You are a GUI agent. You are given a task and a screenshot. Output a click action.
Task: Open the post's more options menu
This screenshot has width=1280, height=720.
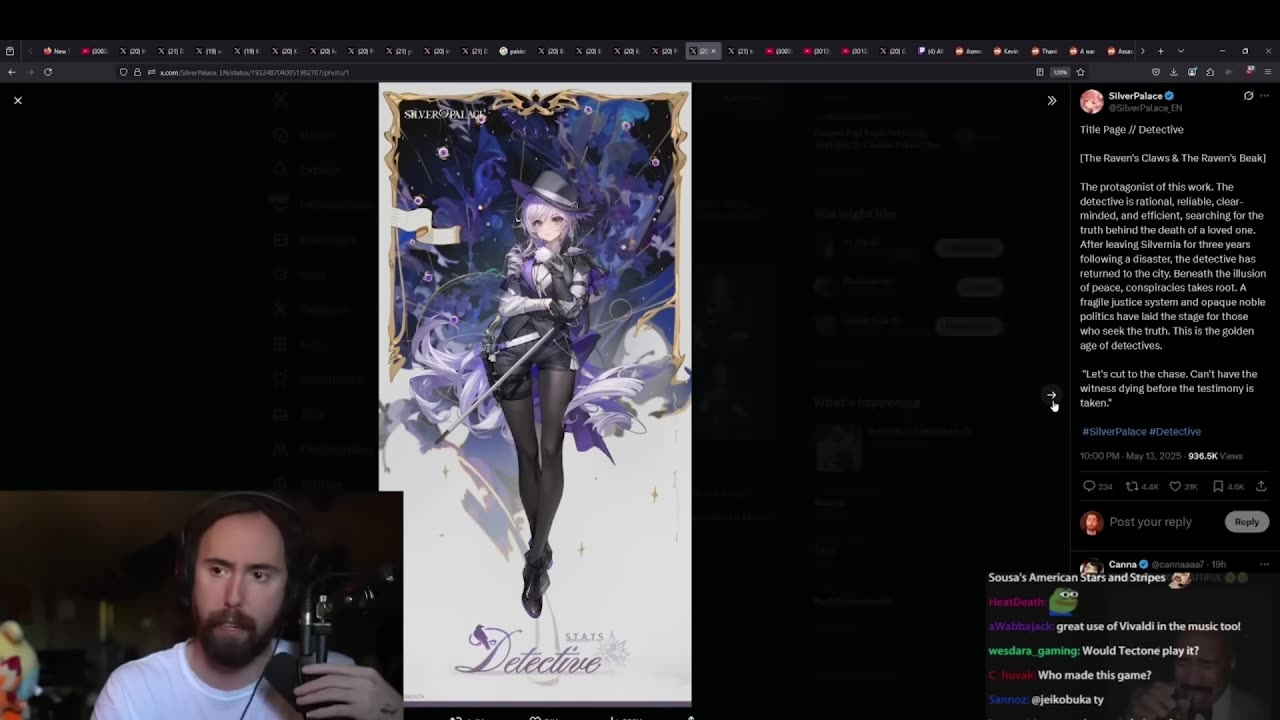(x=1264, y=96)
